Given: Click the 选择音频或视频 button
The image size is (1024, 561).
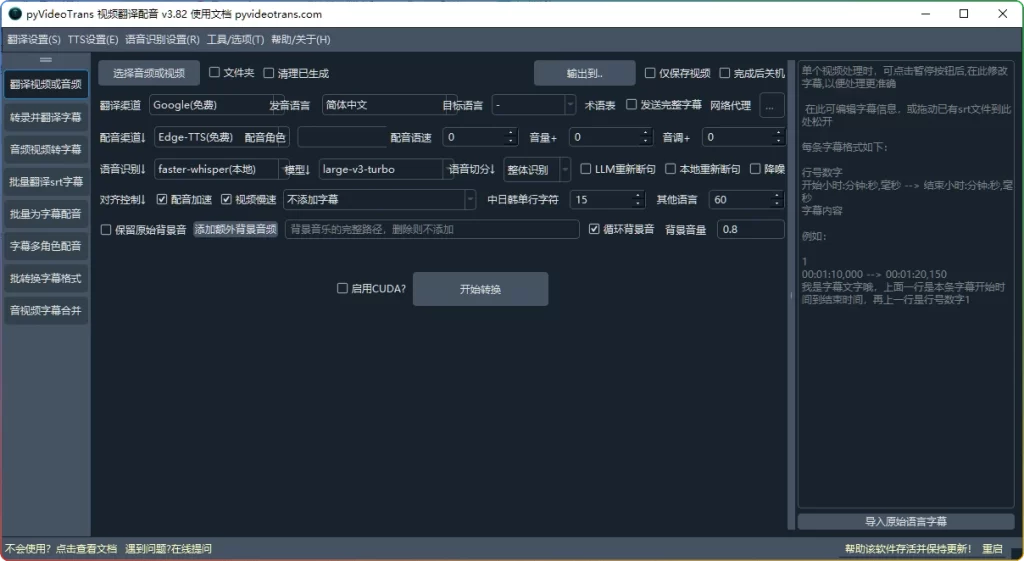Looking at the screenshot, I should pos(149,73).
